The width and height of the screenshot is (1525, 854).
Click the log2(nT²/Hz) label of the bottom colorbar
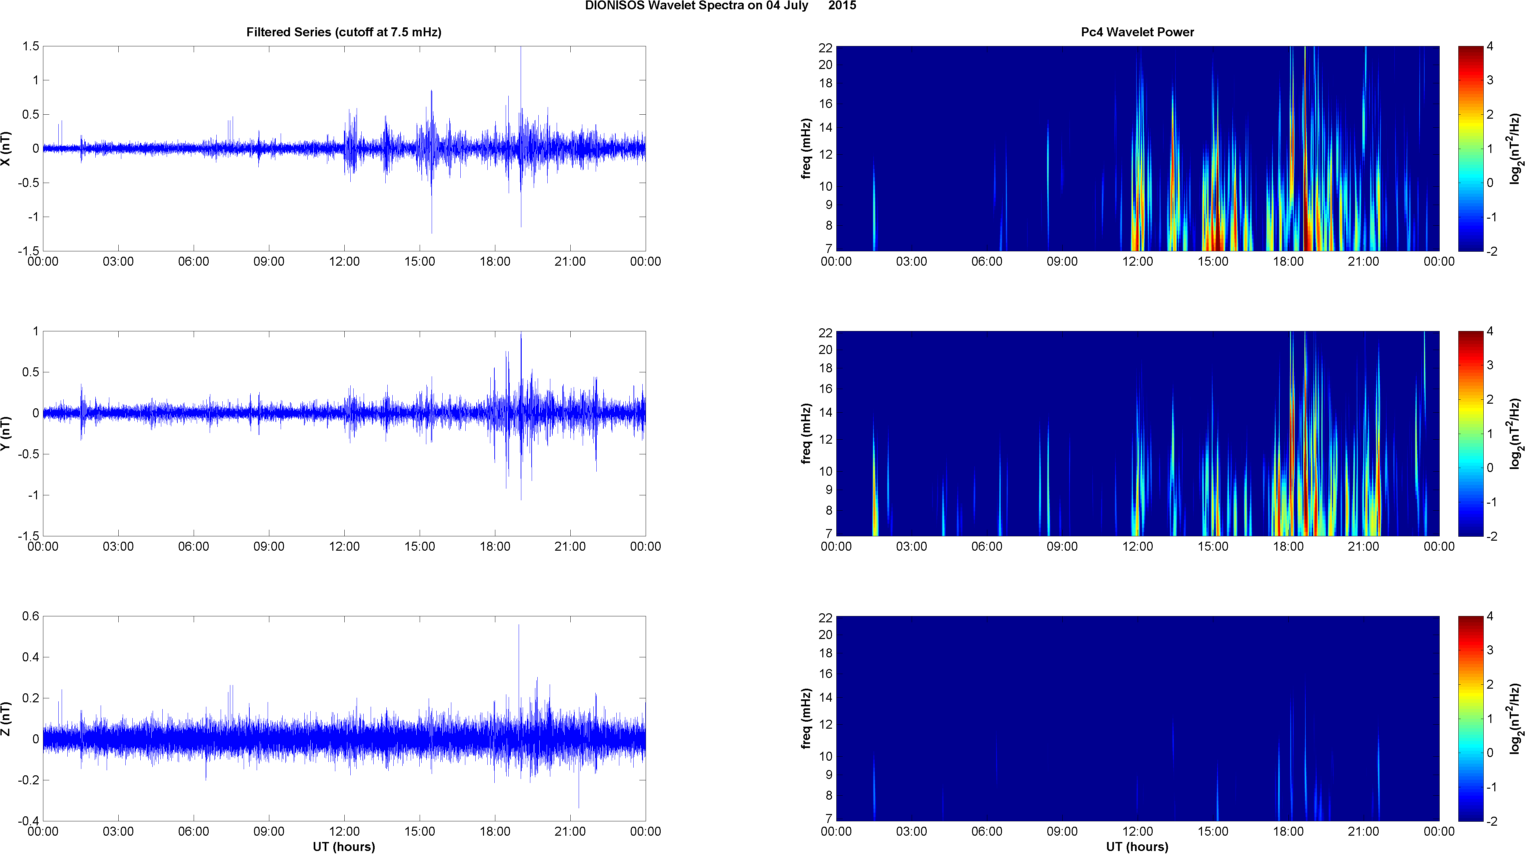pyautogui.click(x=1516, y=719)
